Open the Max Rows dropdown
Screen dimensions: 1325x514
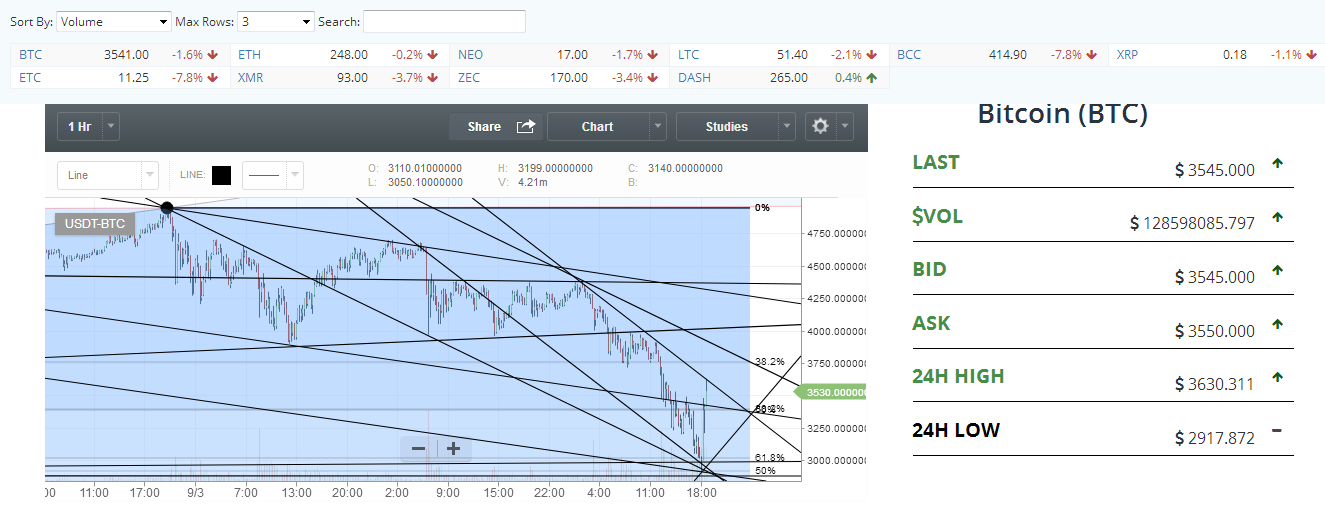tap(276, 21)
